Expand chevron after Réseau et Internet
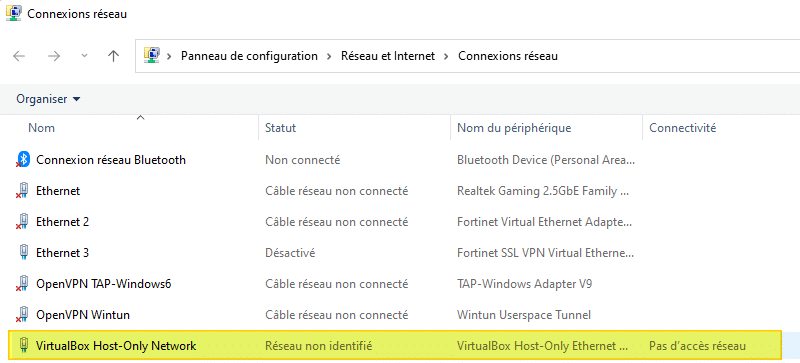 tap(446, 56)
